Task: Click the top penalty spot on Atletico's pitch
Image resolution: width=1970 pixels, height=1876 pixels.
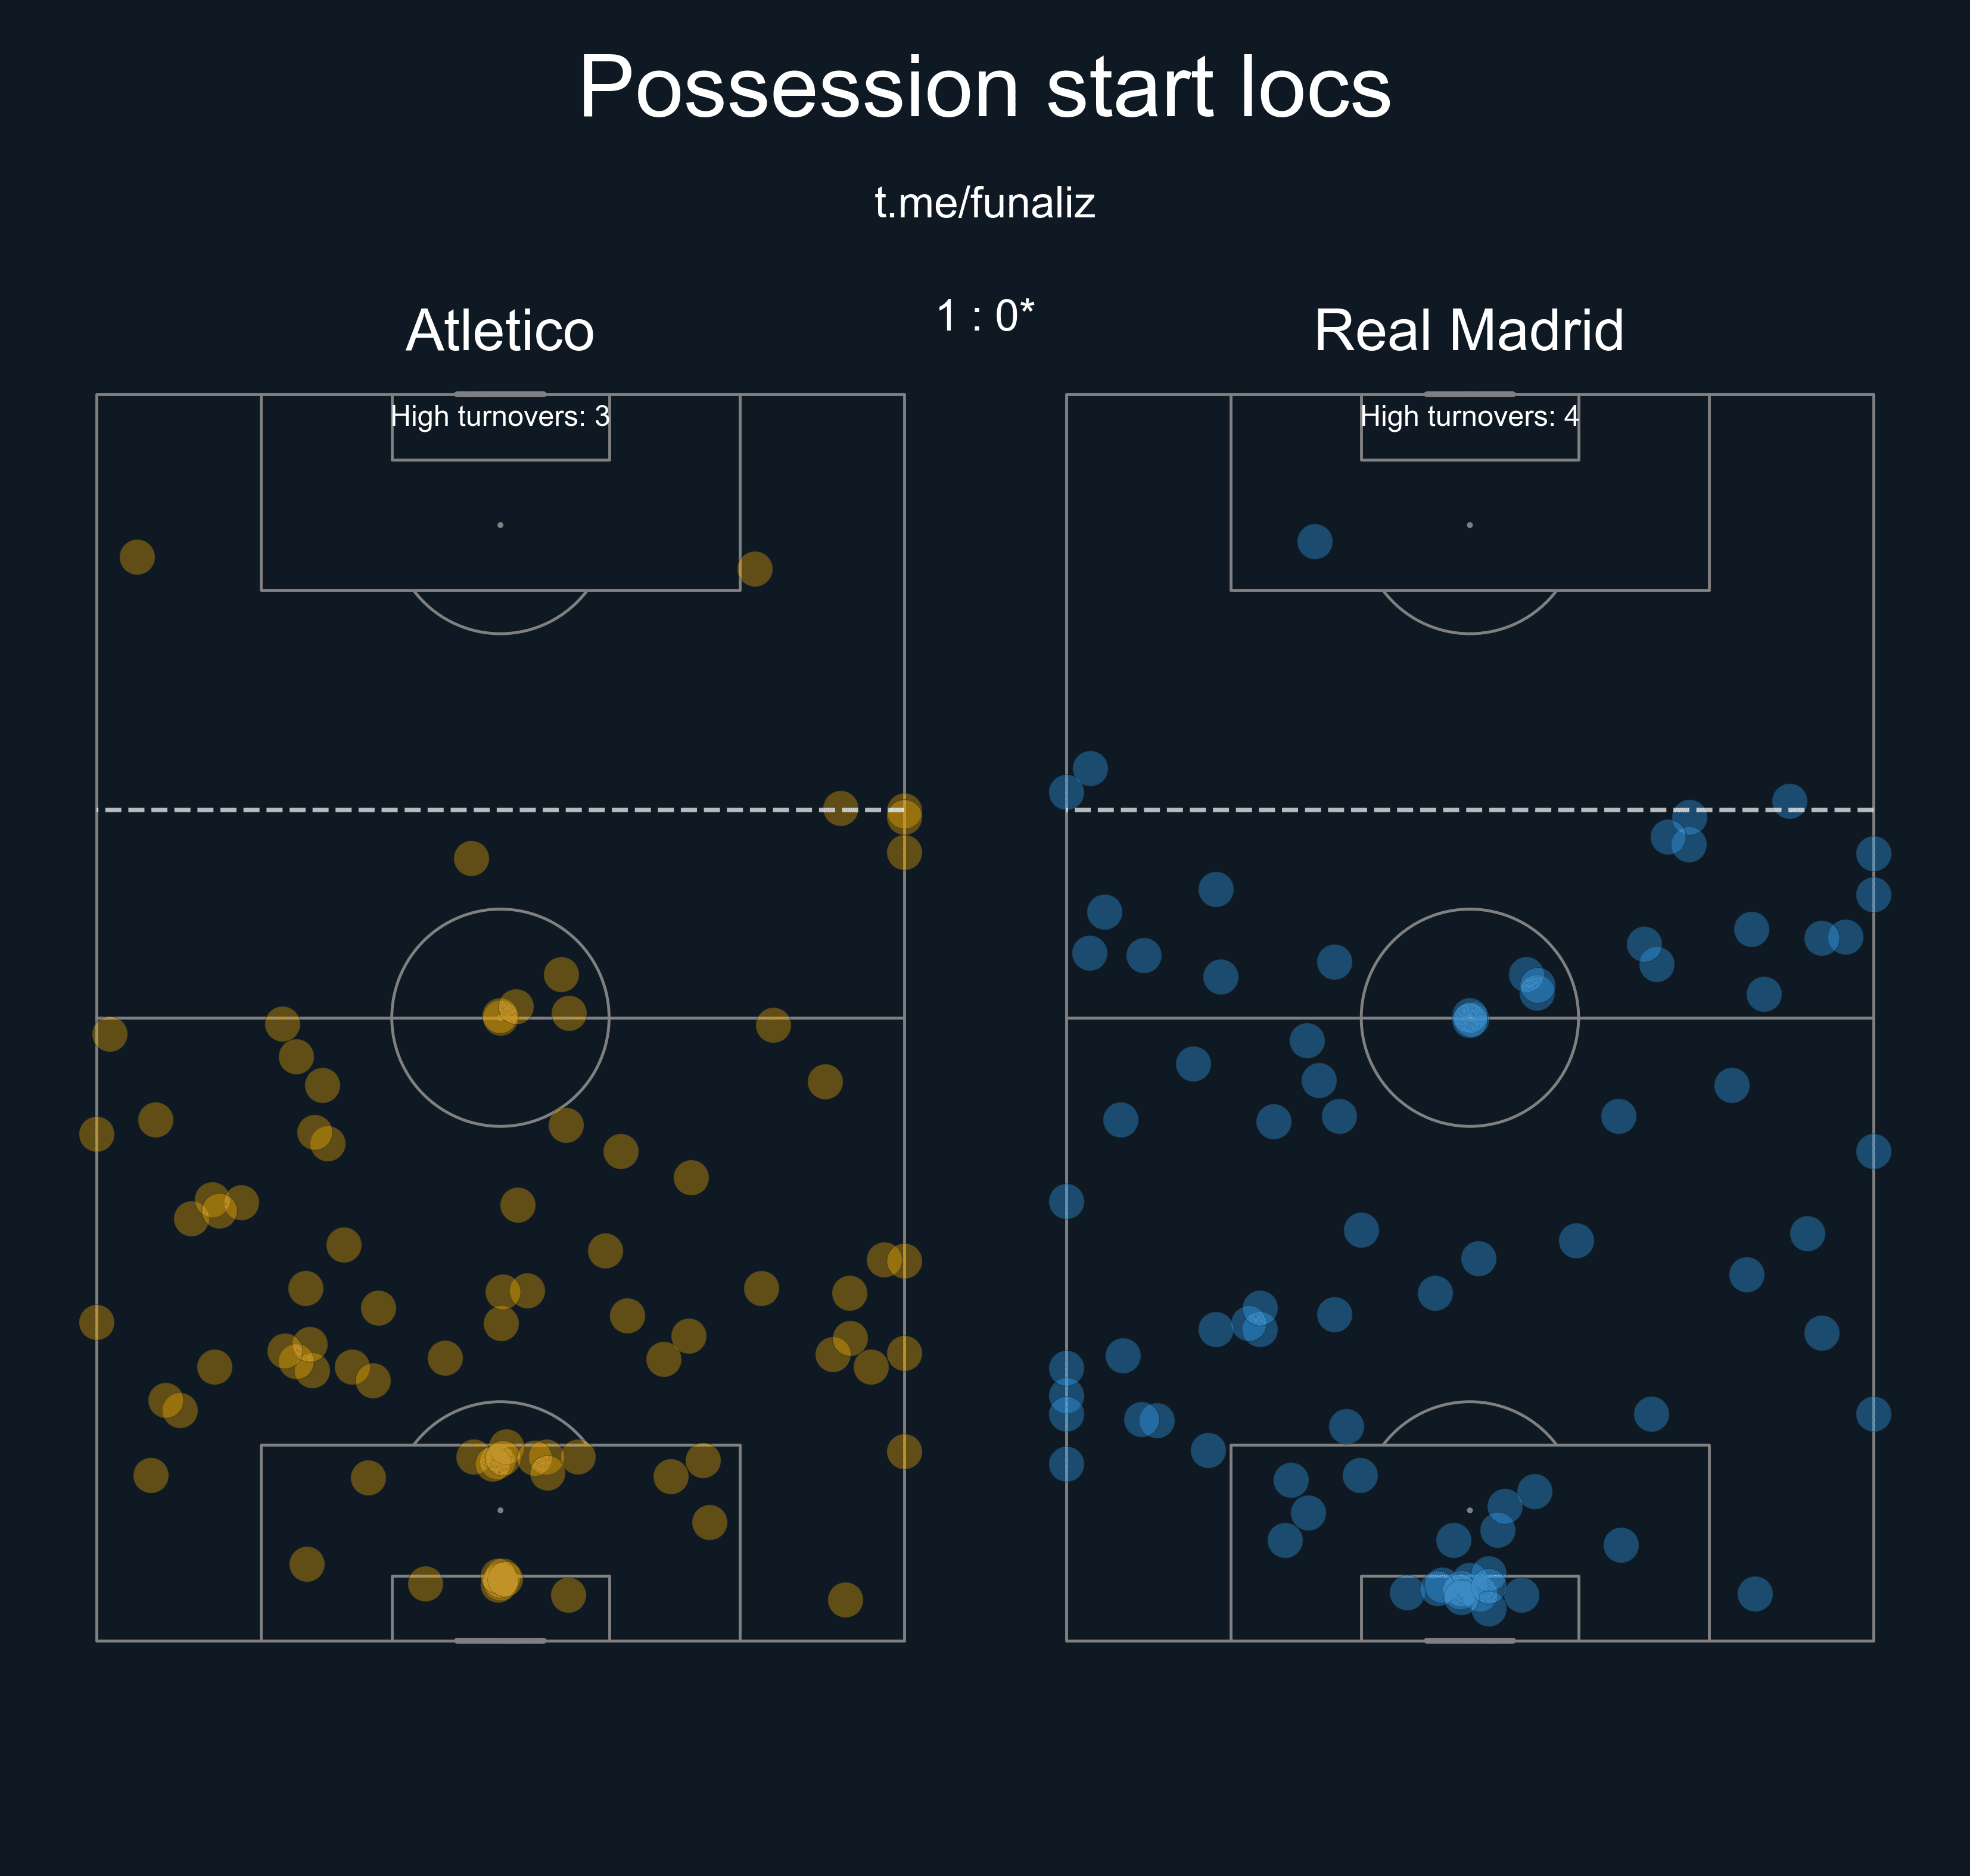Action: [x=500, y=525]
